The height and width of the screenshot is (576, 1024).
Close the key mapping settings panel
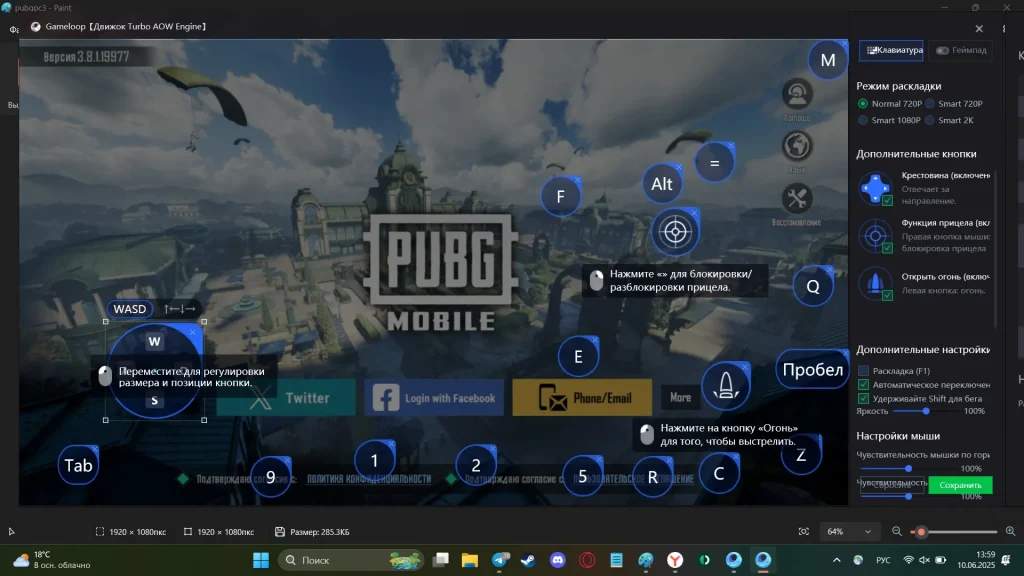[979, 29]
